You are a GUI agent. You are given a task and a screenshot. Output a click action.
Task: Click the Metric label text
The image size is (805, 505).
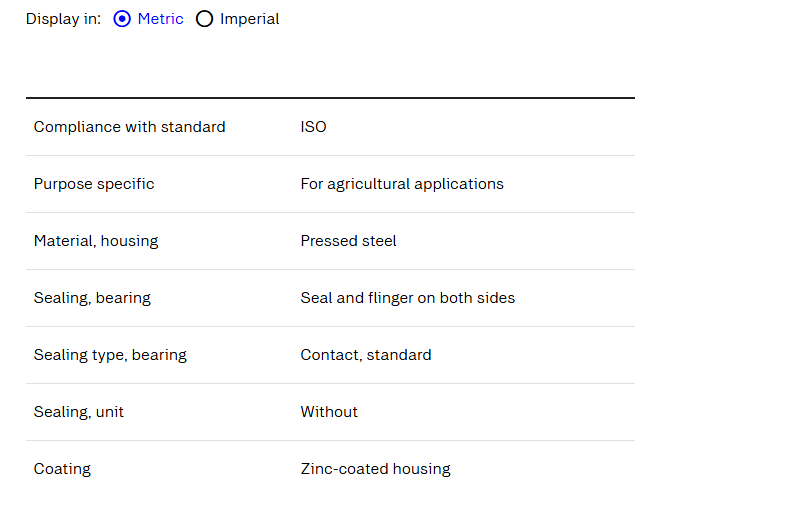tap(160, 19)
